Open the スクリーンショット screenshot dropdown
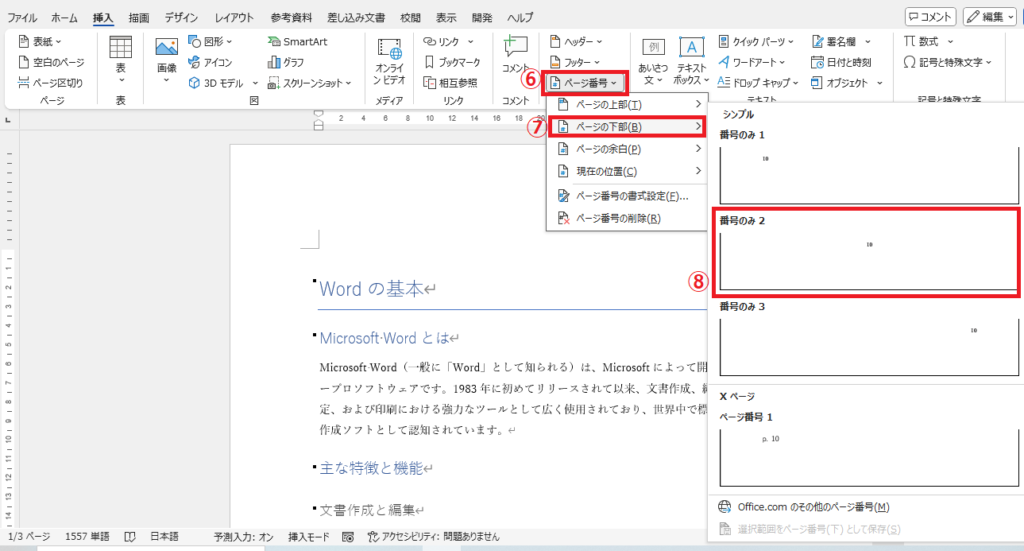 [x=310, y=83]
